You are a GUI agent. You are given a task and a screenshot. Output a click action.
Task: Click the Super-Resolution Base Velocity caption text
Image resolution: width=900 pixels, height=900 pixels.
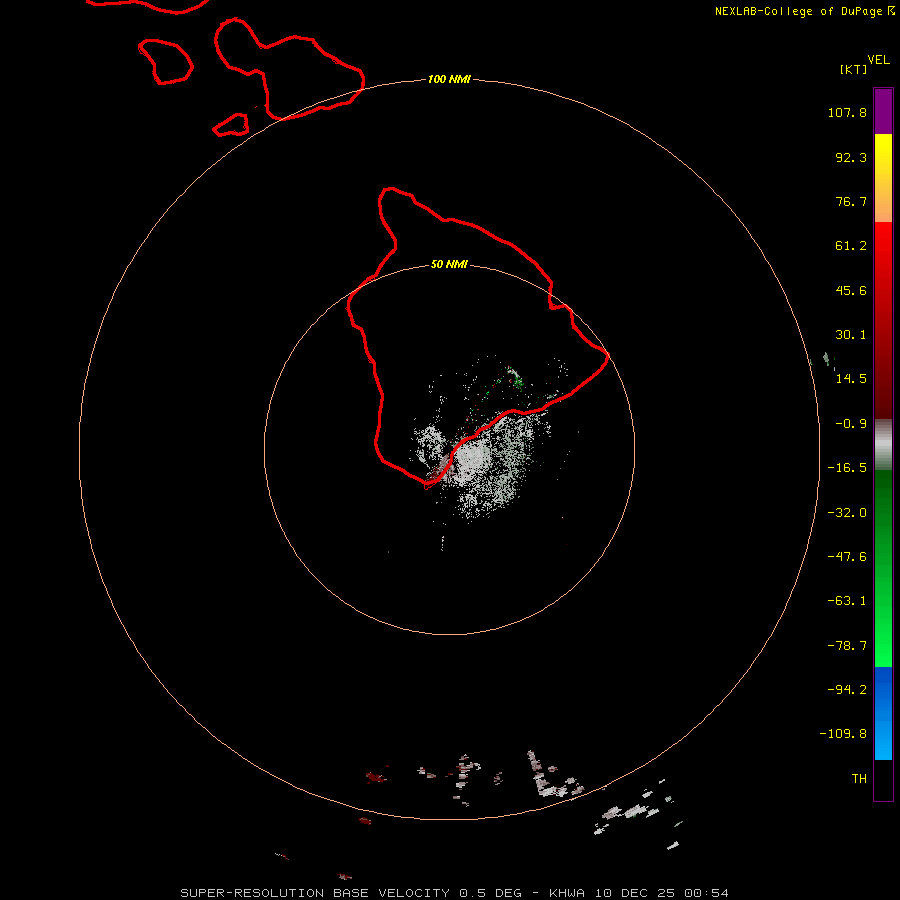click(455, 893)
